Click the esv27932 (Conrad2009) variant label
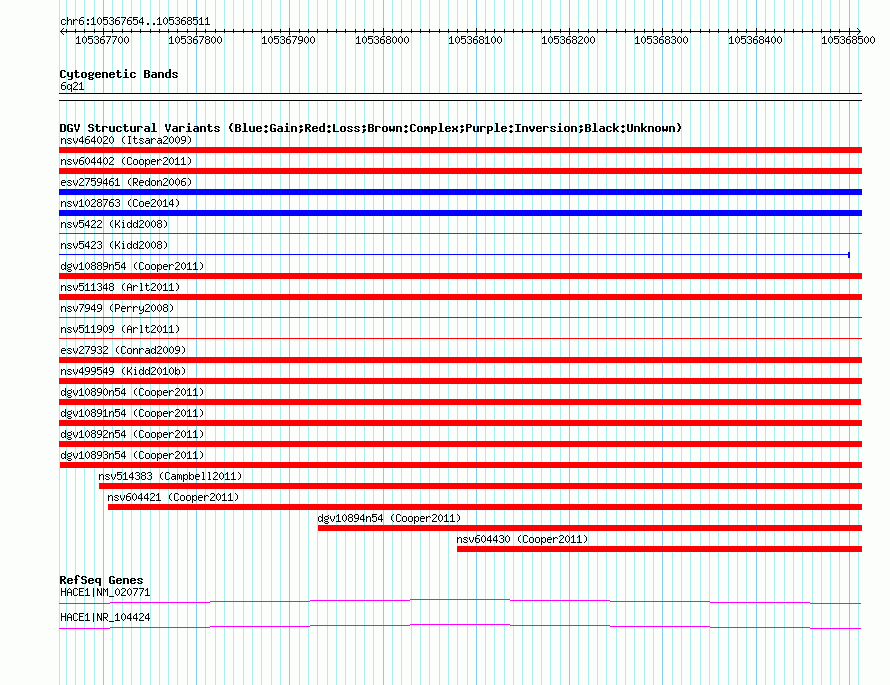This screenshot has width=890, height=685. [x=123, y=350]
